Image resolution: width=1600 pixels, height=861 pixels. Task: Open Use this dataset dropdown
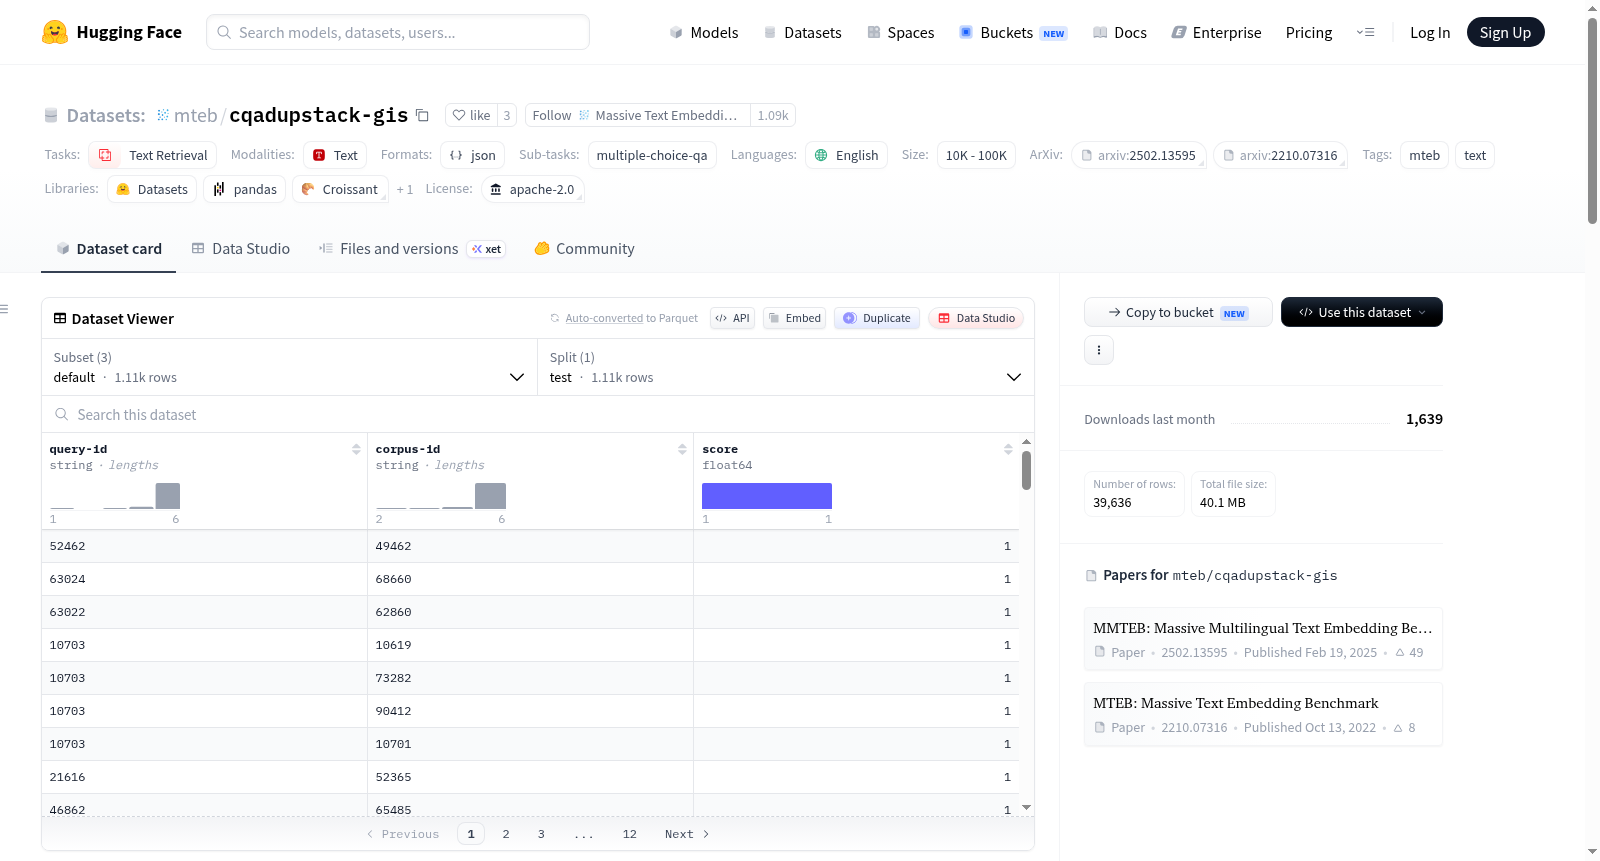click(x=1362, y=312)
